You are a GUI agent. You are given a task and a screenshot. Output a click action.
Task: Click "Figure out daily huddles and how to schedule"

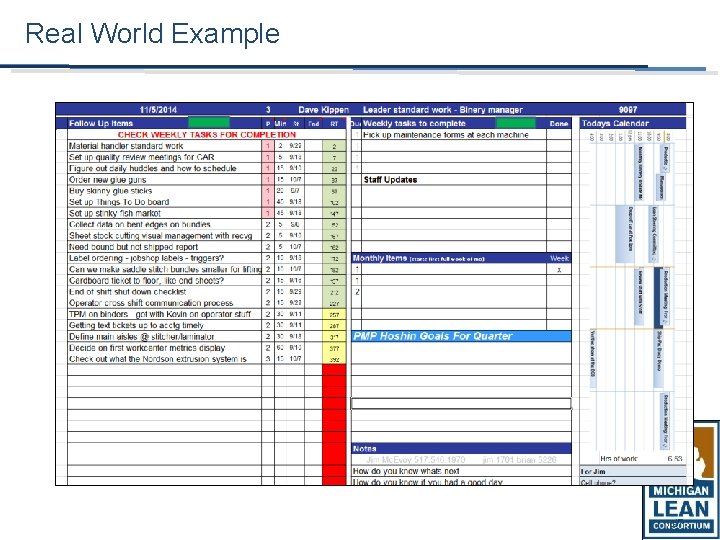pyautogui.click(x=152, y=169)
